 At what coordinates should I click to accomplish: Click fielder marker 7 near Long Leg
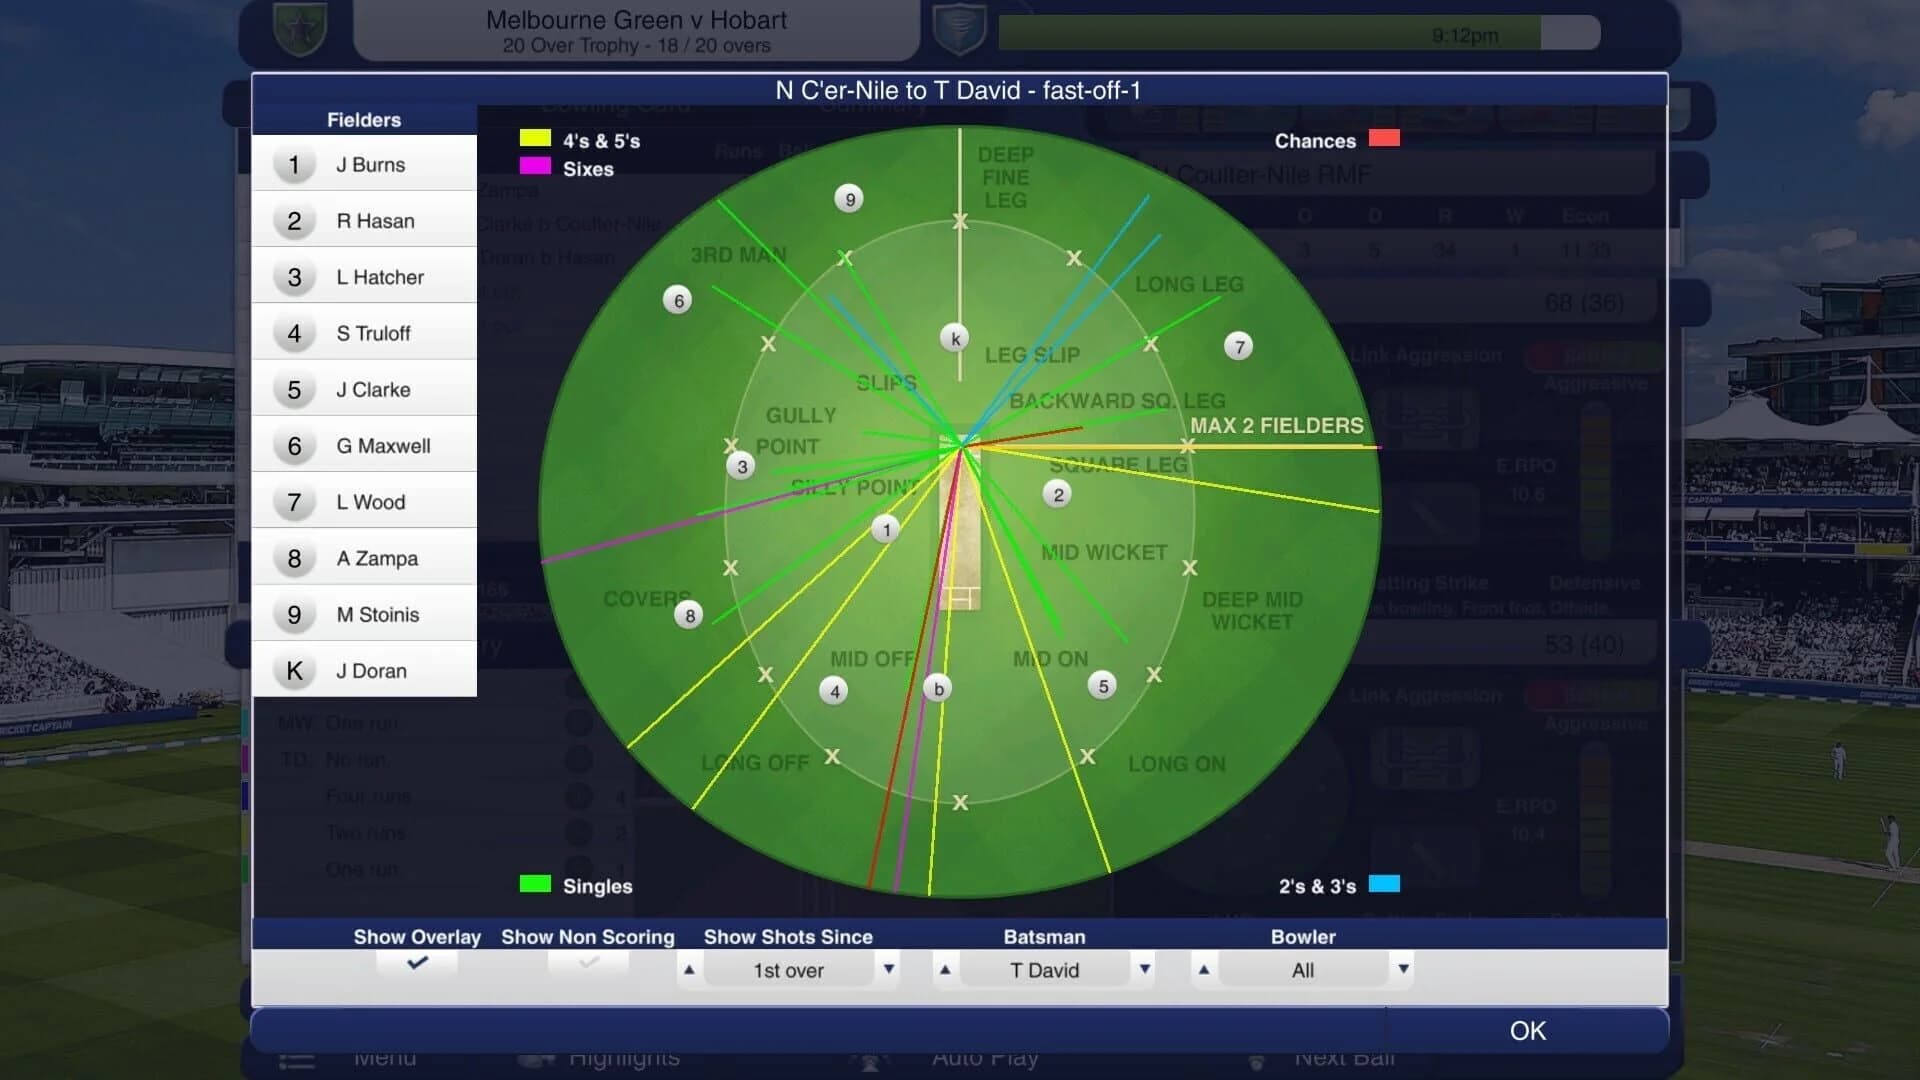(x=1237, y=347)
